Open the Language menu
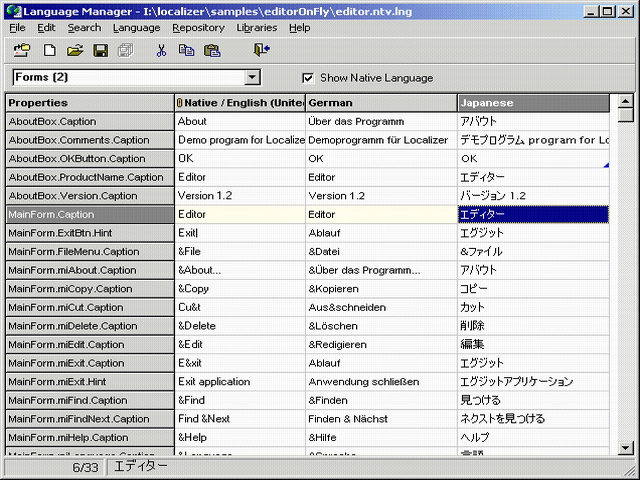640x480 pixels. [136, 28]
